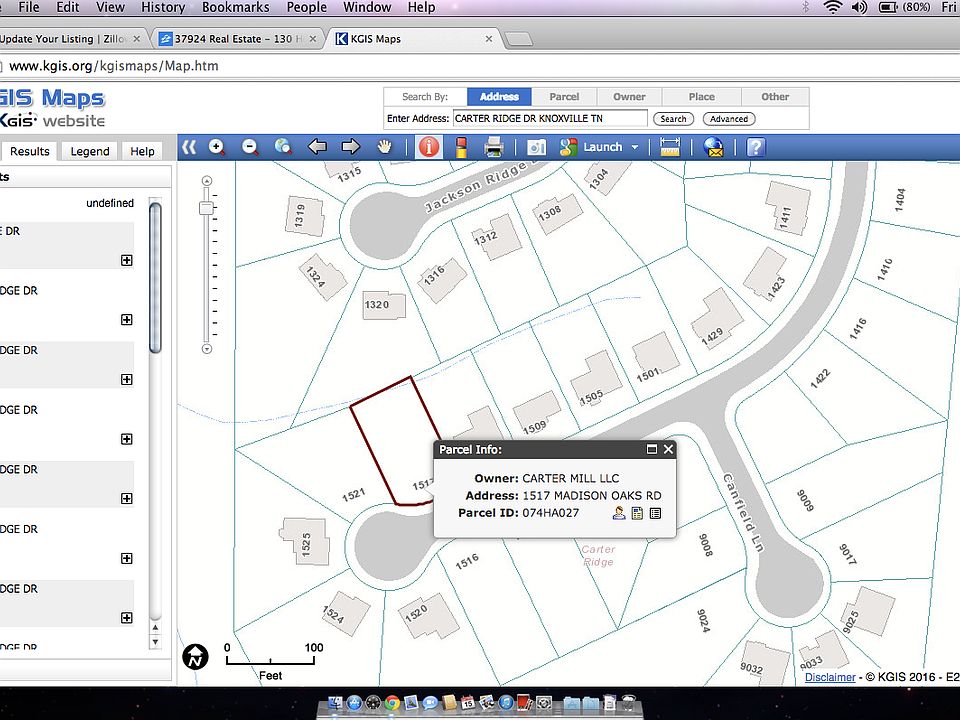Click the owner person icon in Parcel Info
Viewport: 960px width, 720px height.
point(619,513)
